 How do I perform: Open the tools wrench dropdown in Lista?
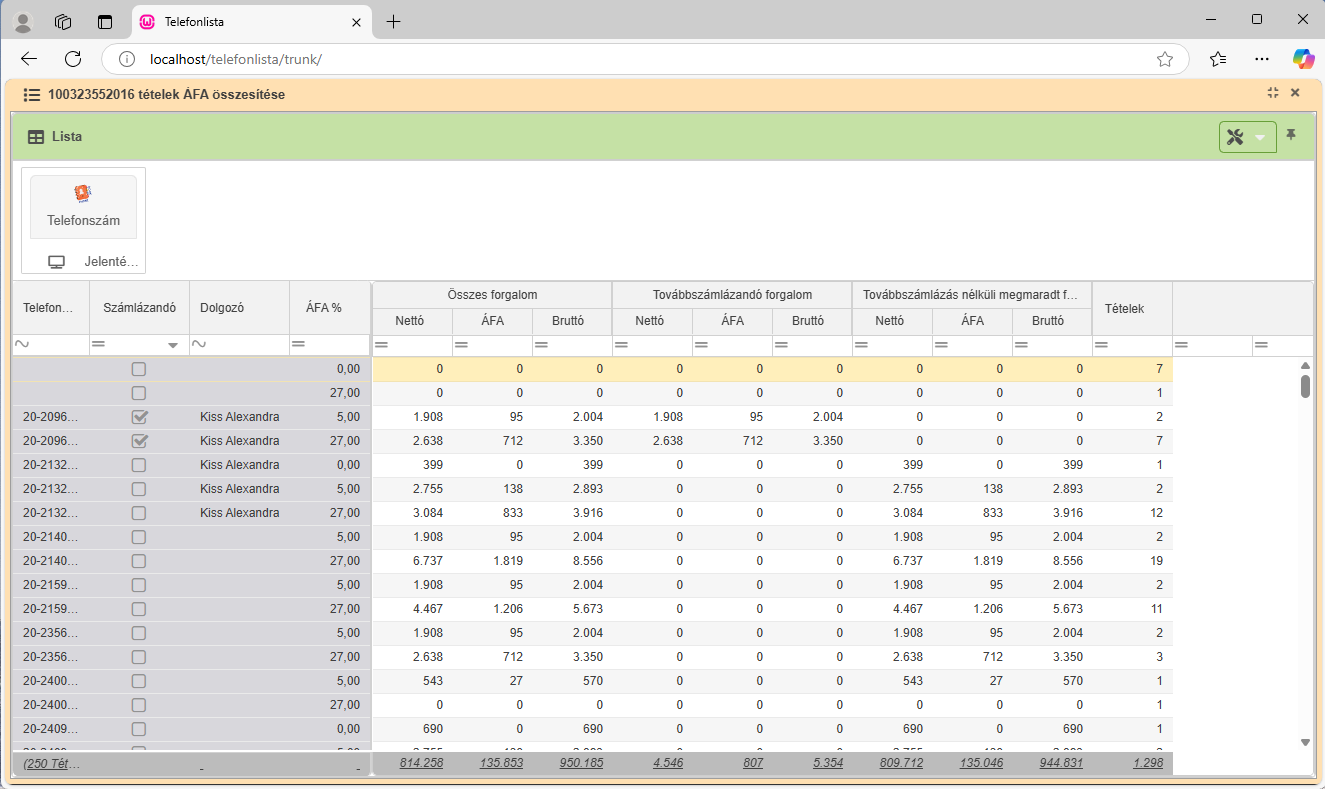pyautogui.click(x=1247, y=137)
